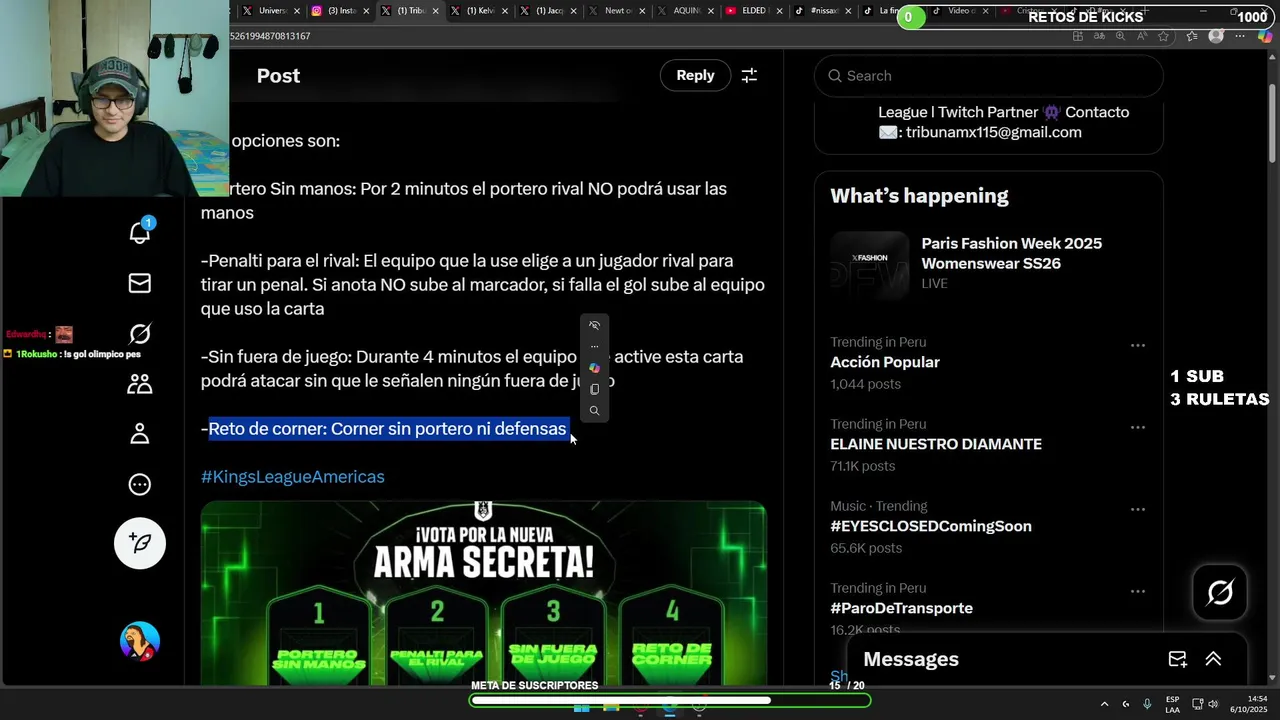Click the selected 'Reto de corner' text
Image resolution: width=1280 pixels, height=720 pixels.
tap(387, 429)
